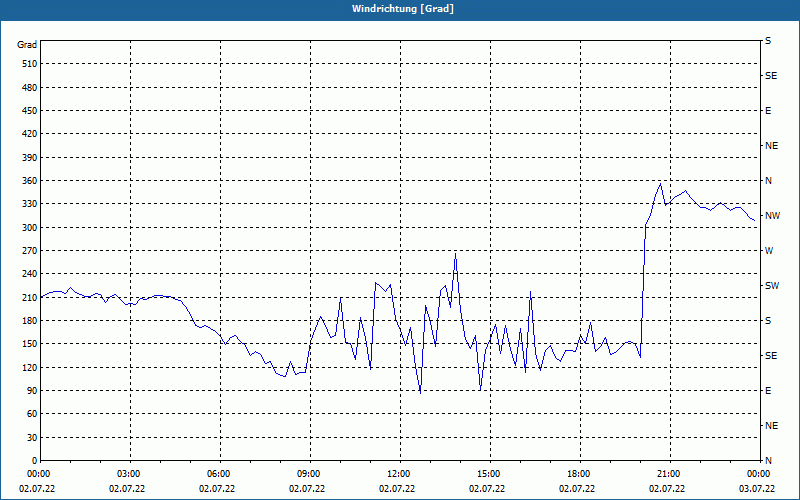800x500 pixels.
Task: Click the 02.07.22 date under 12:00
Action: [x=397, y=489]
